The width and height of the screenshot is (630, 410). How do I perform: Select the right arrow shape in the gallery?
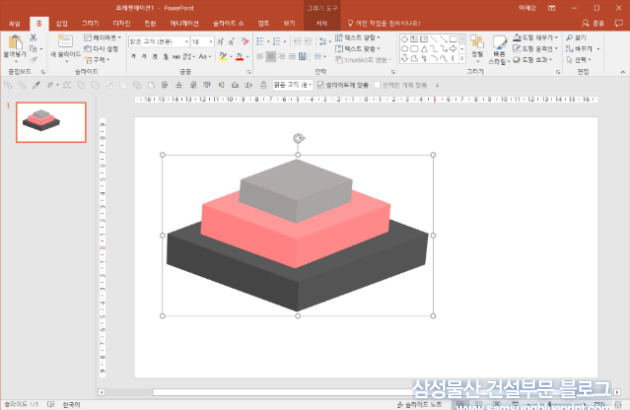[453, 49]
